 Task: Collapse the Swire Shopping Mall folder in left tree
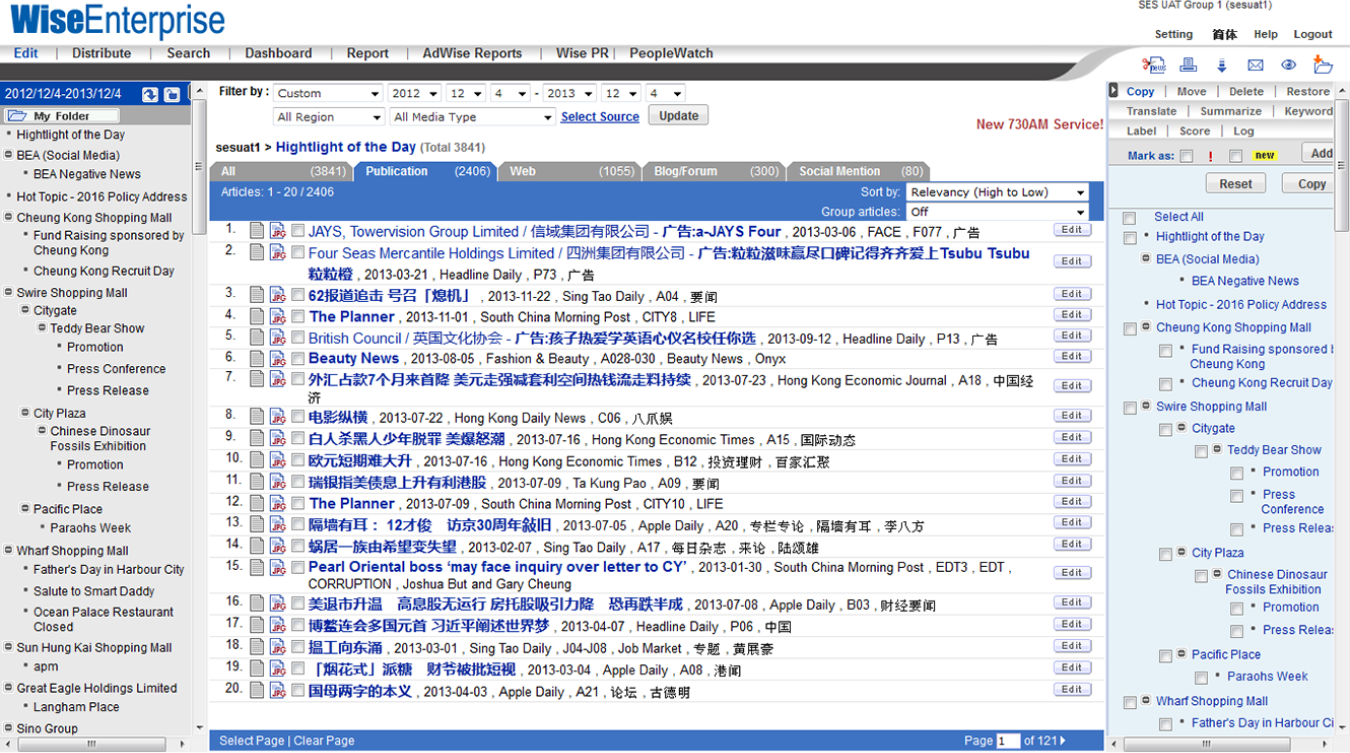pos(9,293)
